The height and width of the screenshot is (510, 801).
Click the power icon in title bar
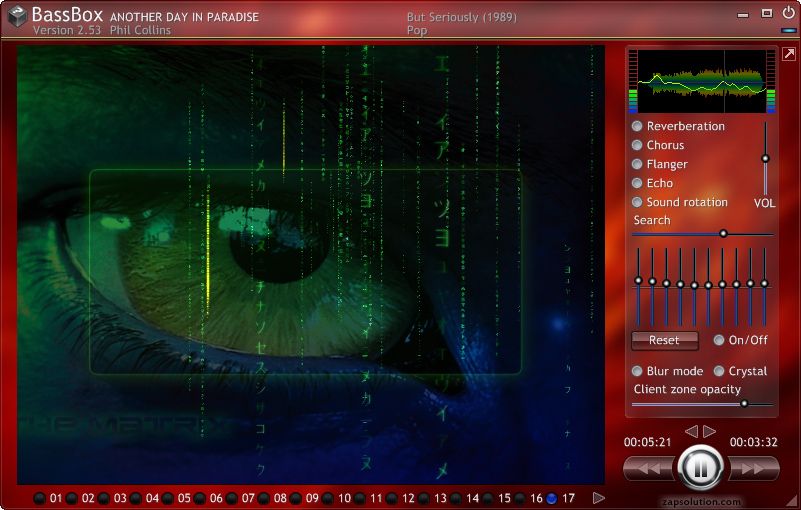tap(788, 13)
